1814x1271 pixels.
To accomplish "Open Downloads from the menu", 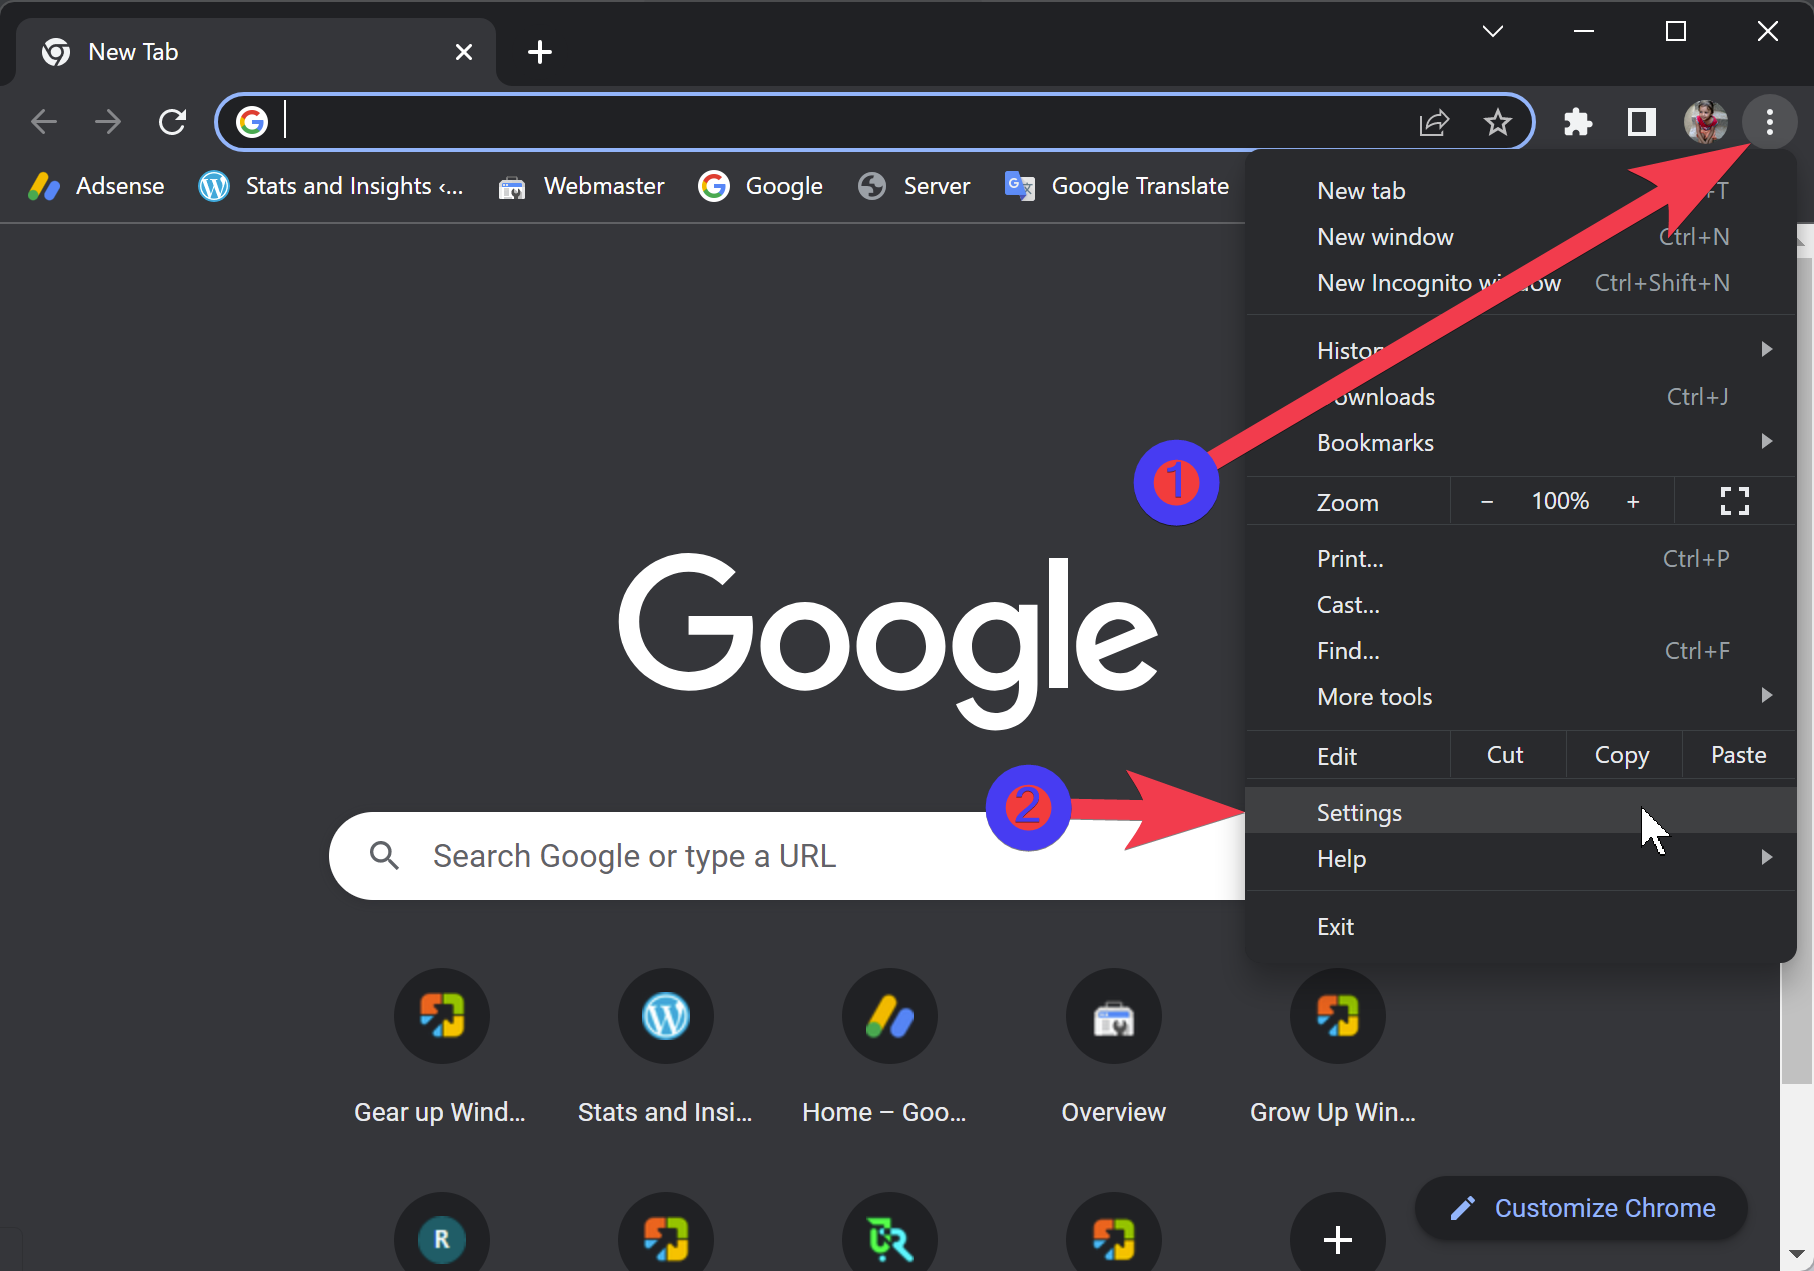I will coord(1521,397).
